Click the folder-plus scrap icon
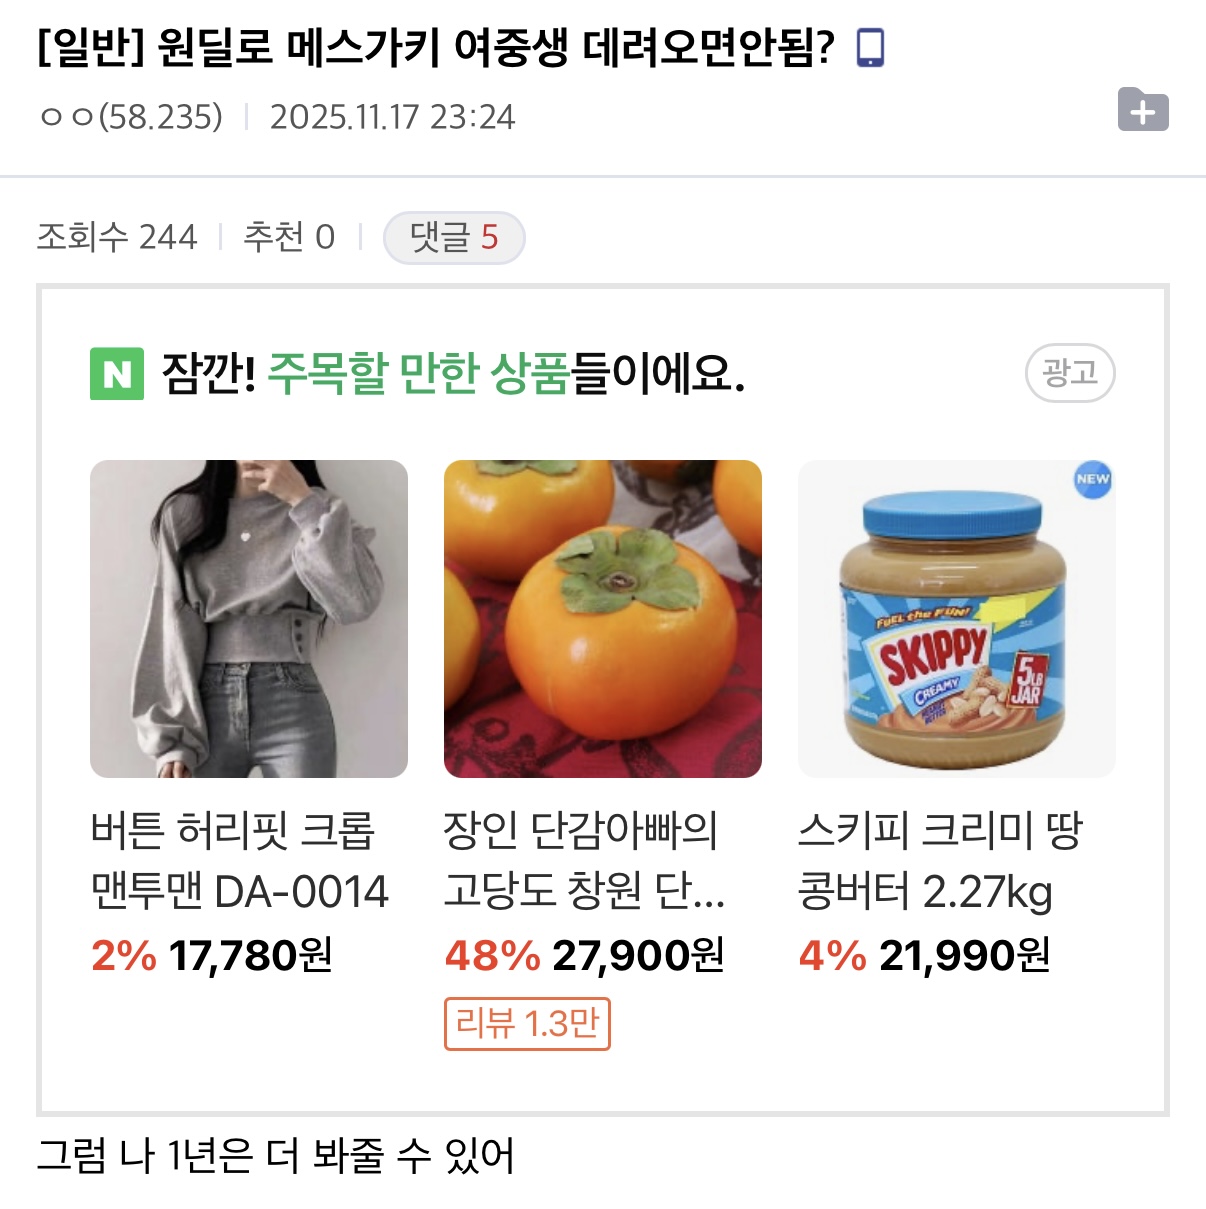Screen dimensions: 1206x1209 click(x=1143, y=110)
